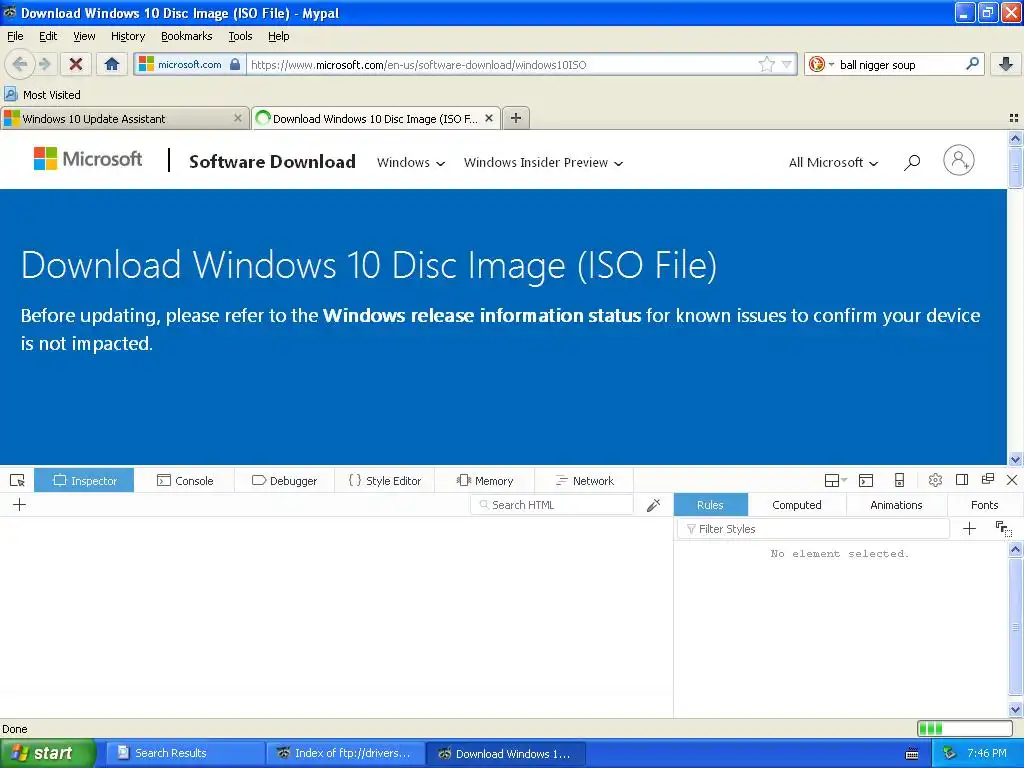Click the Software Download heading link

[x=272, y=161]
